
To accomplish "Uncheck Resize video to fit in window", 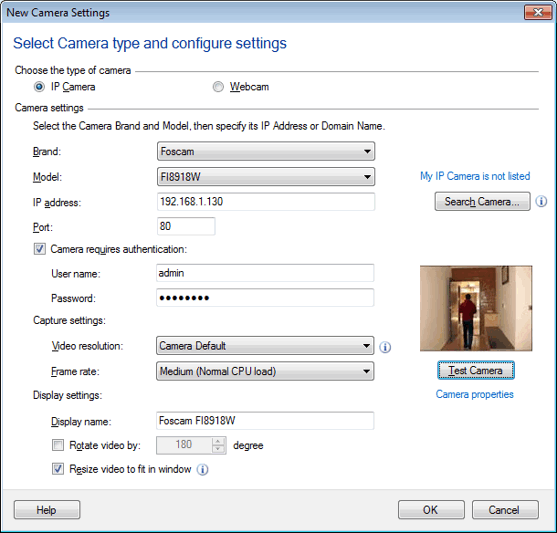I will tap(58, 469).
